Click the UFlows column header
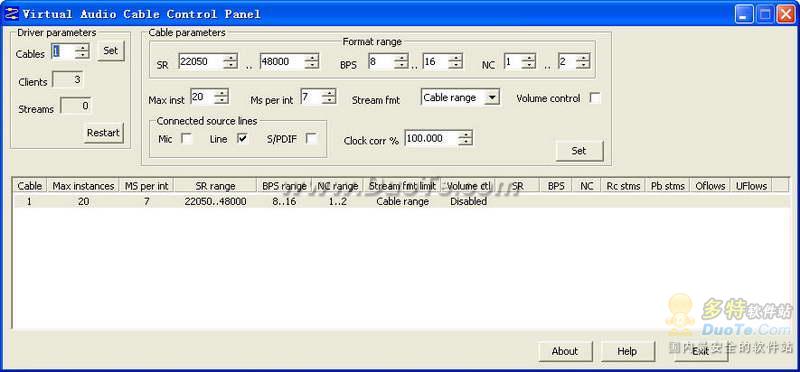This screenshot has width=800, height=372. point(751,186)
